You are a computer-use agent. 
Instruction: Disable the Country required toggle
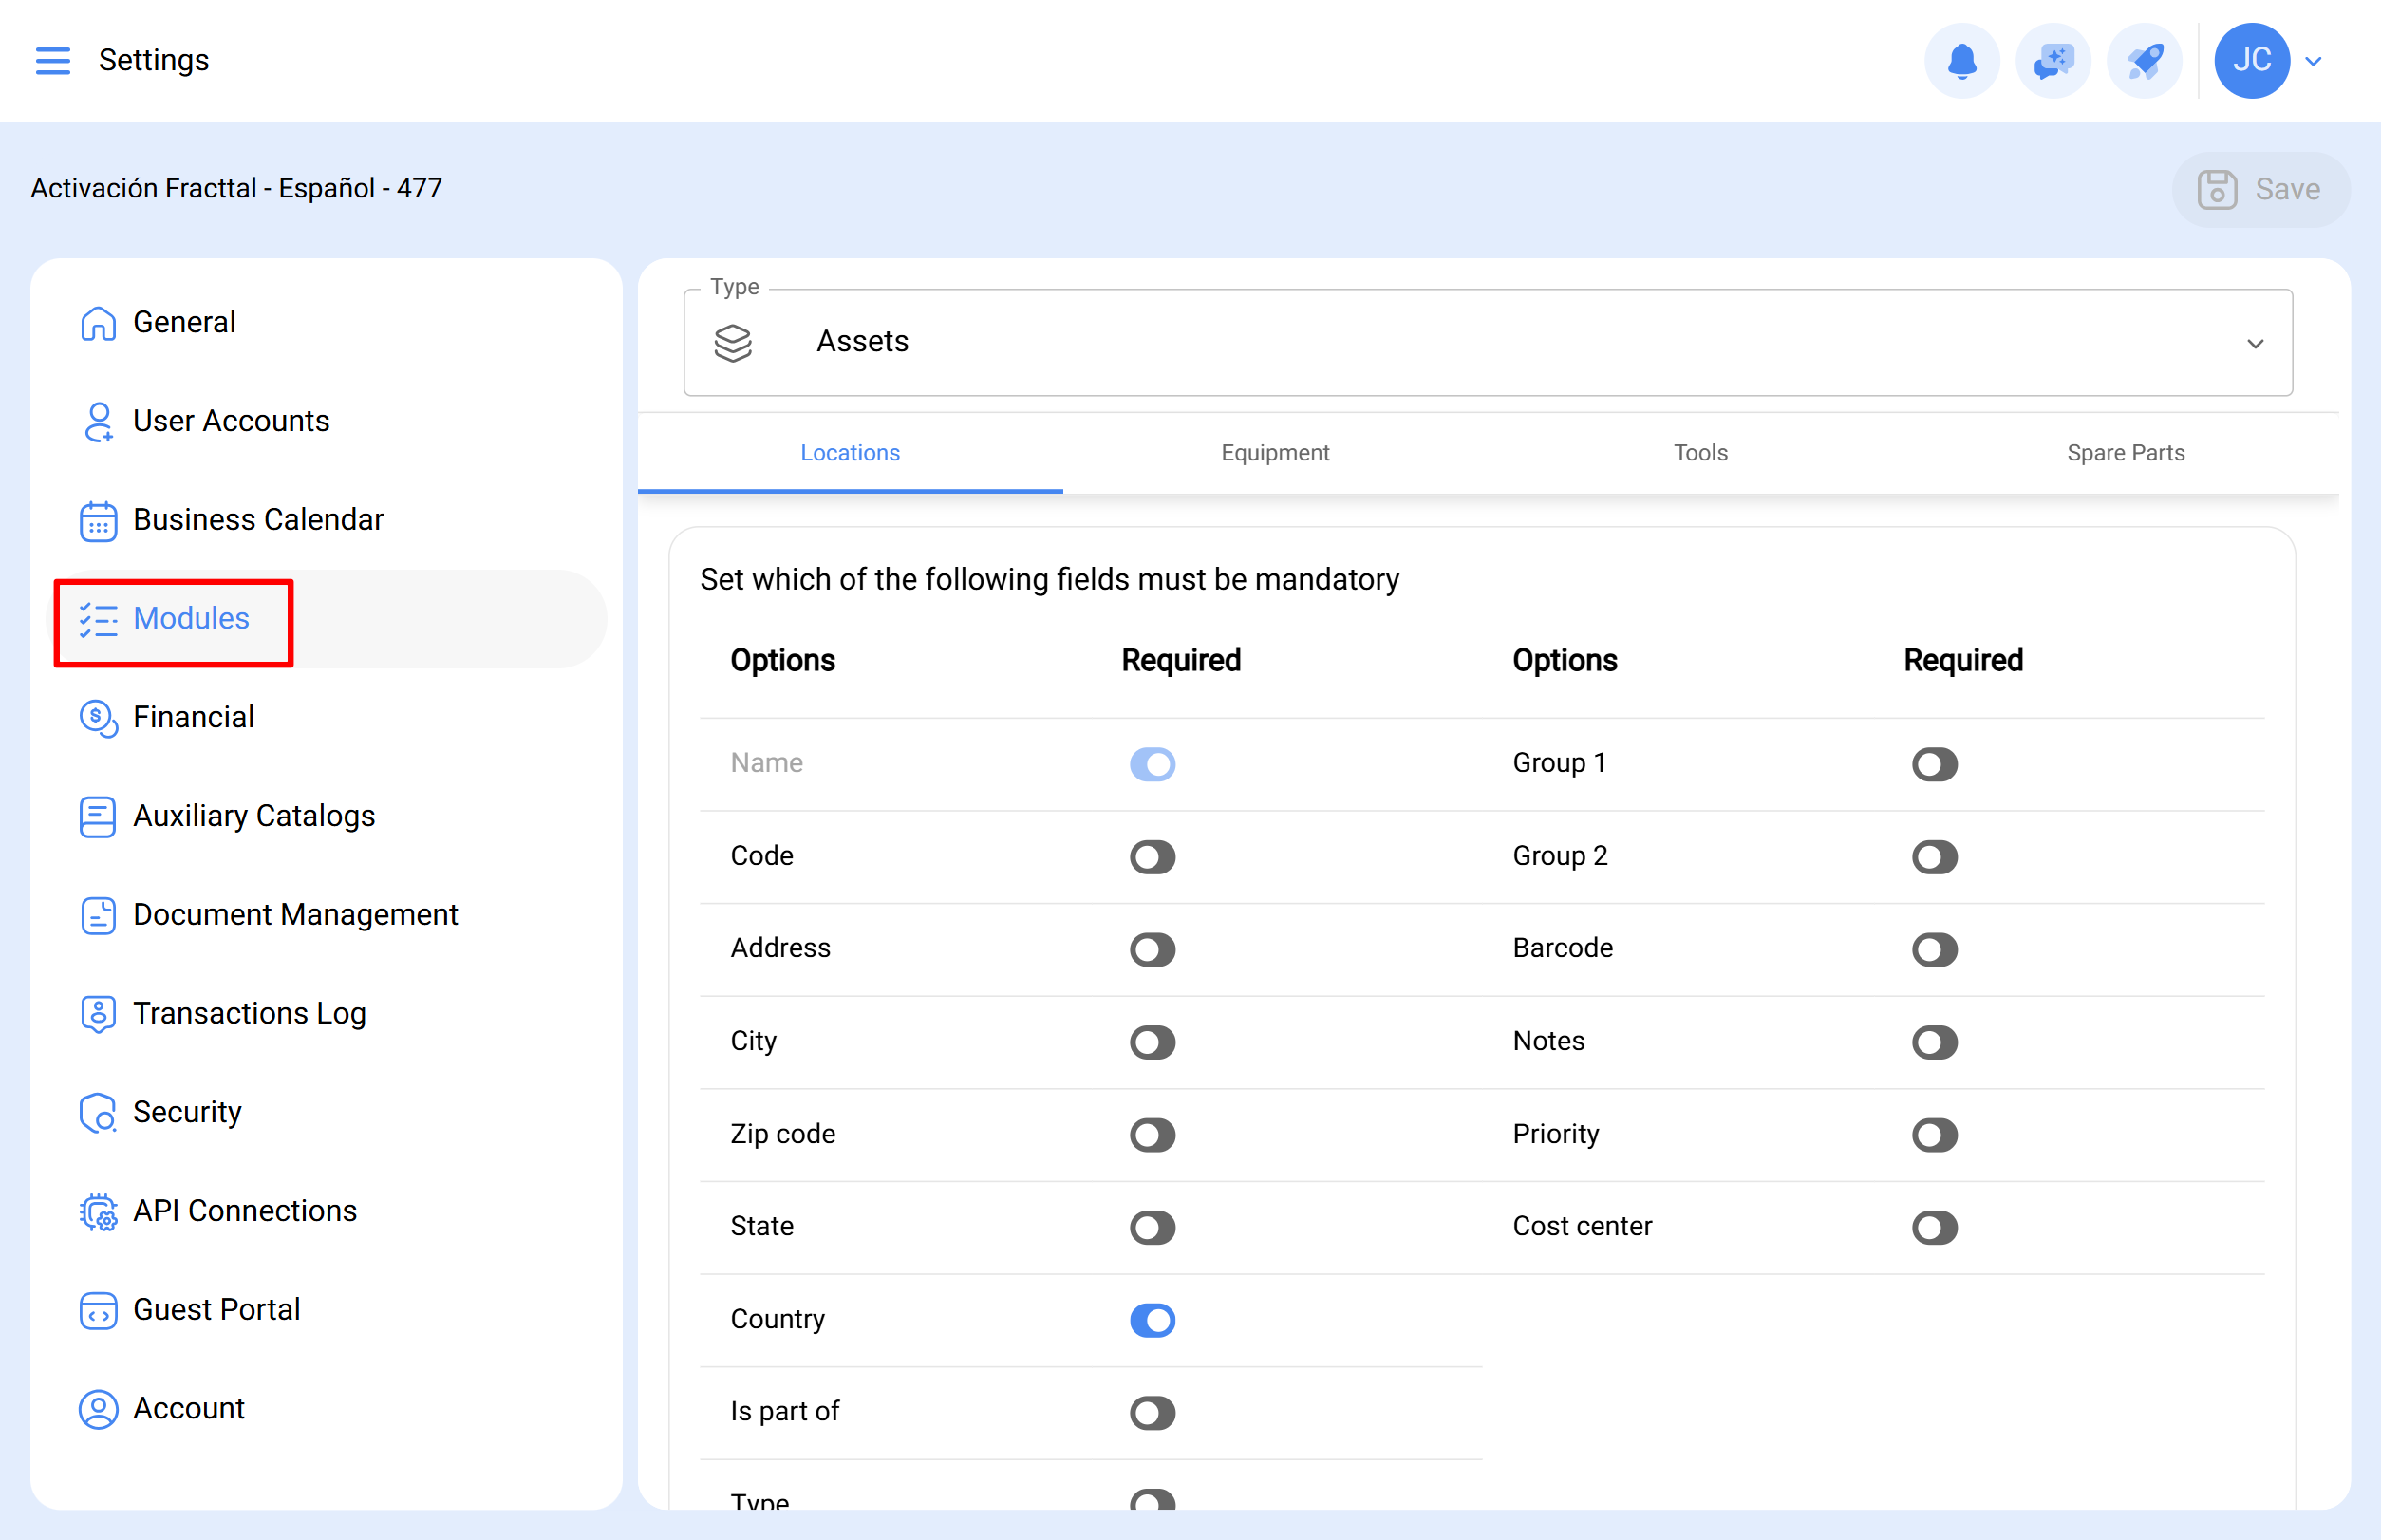pyautogui.click(x=1152, y=1320)
